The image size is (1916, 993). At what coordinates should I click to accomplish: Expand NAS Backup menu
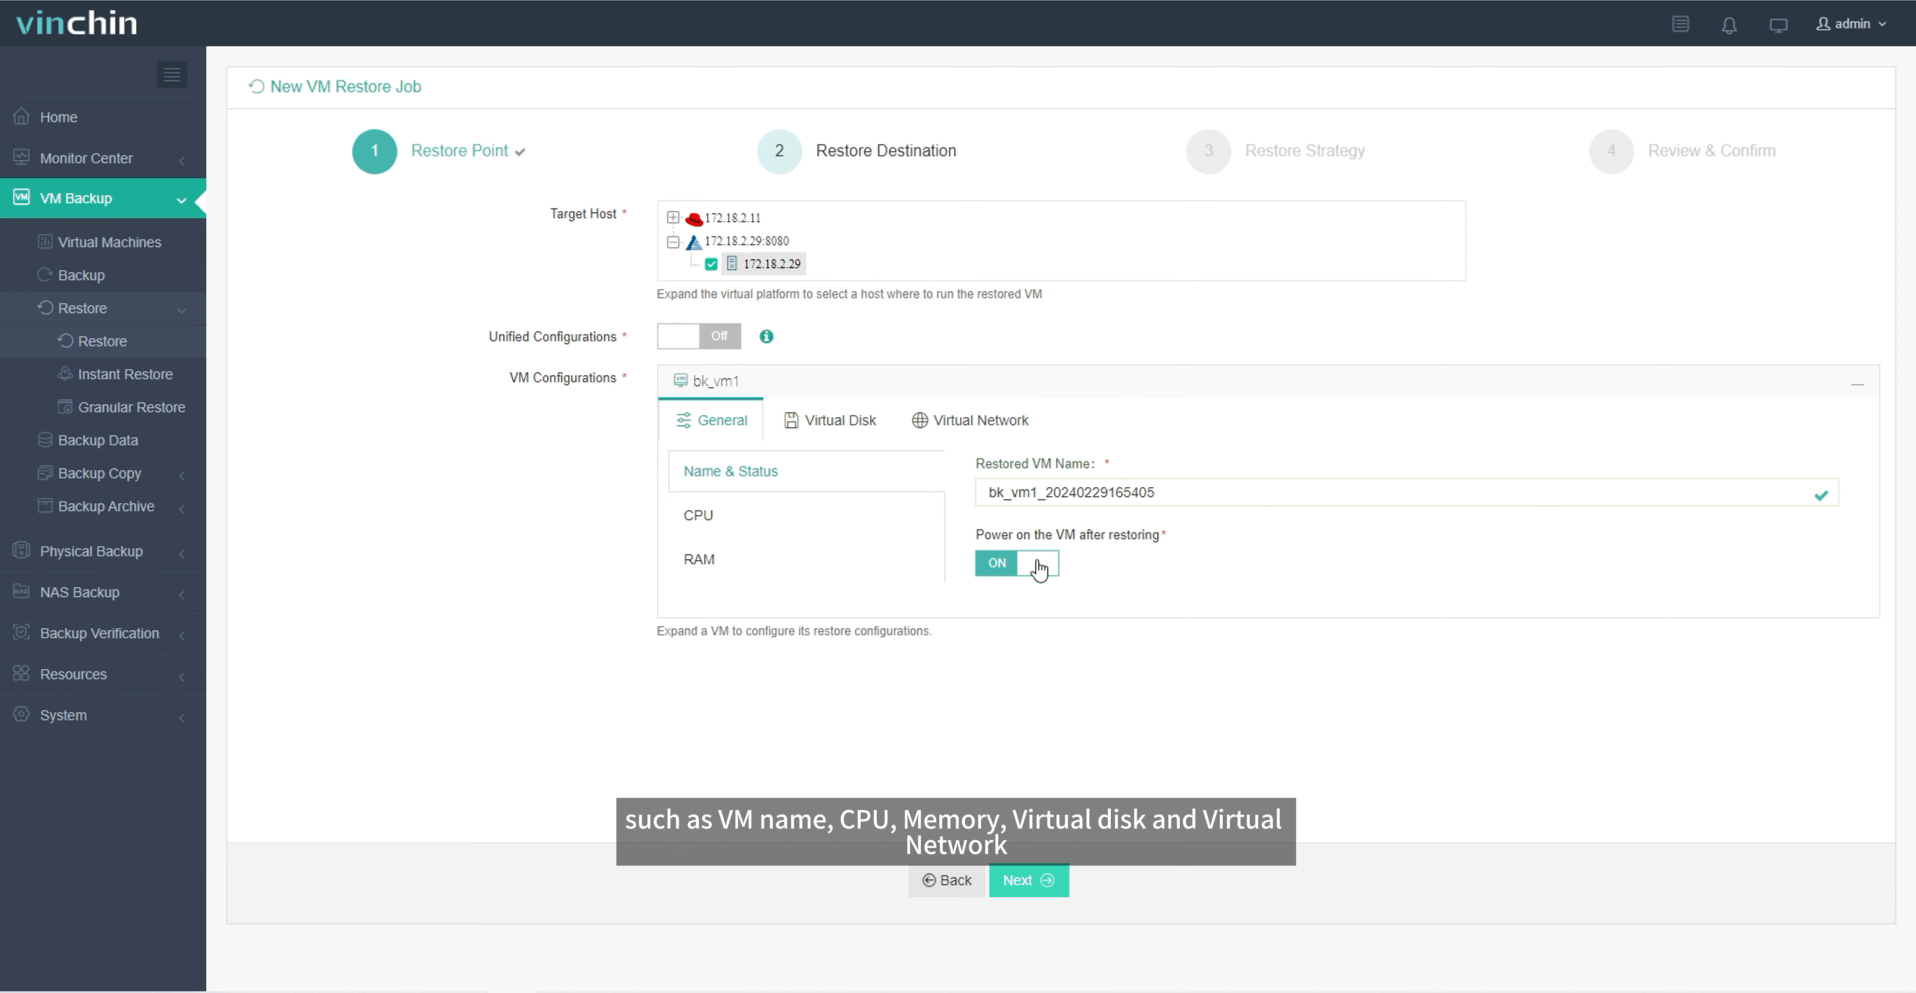click(103, 592)
